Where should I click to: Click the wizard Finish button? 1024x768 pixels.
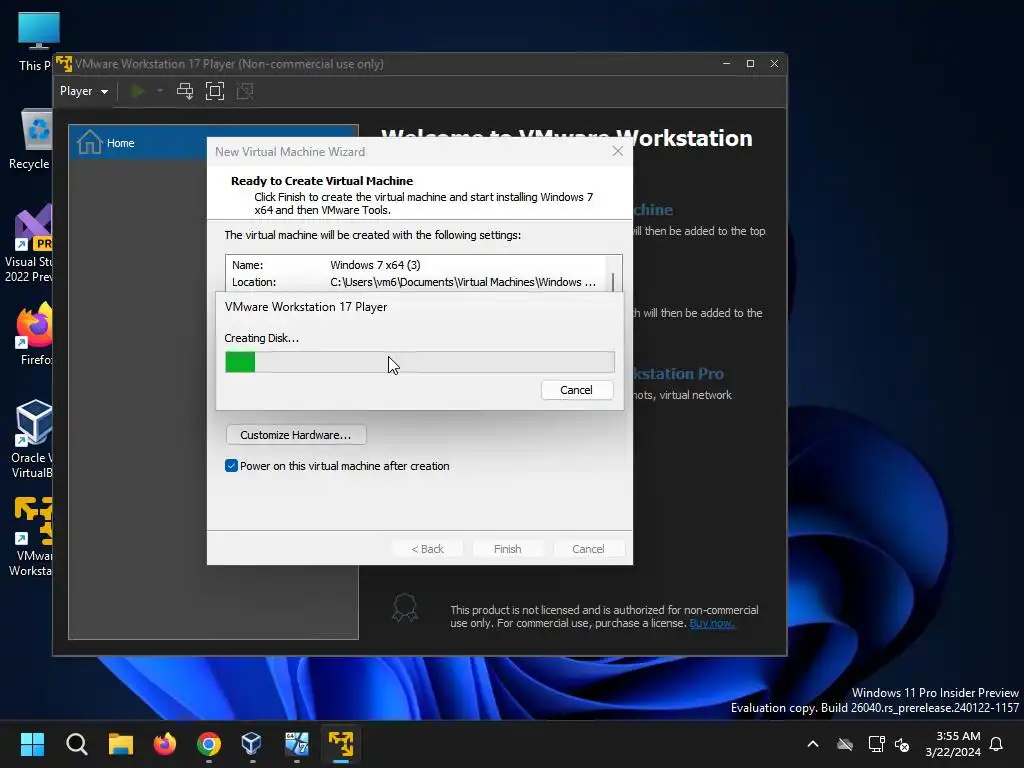(x=507, y=549)
